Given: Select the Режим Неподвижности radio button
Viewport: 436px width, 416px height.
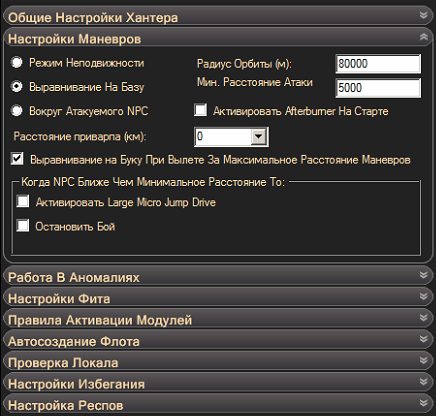Looking at the screenshot, I should 17,62.
